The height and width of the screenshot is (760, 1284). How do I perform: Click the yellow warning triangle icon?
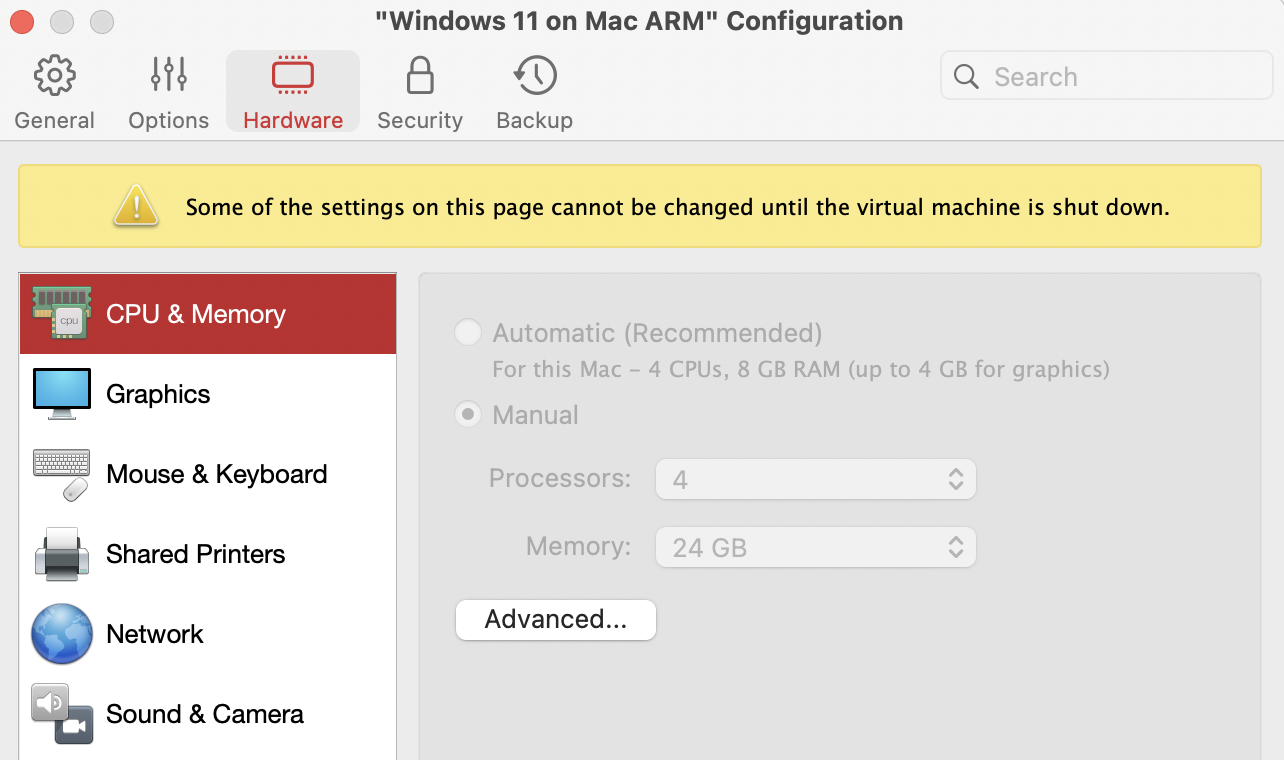pyautogui.click(x=135, y=206)
